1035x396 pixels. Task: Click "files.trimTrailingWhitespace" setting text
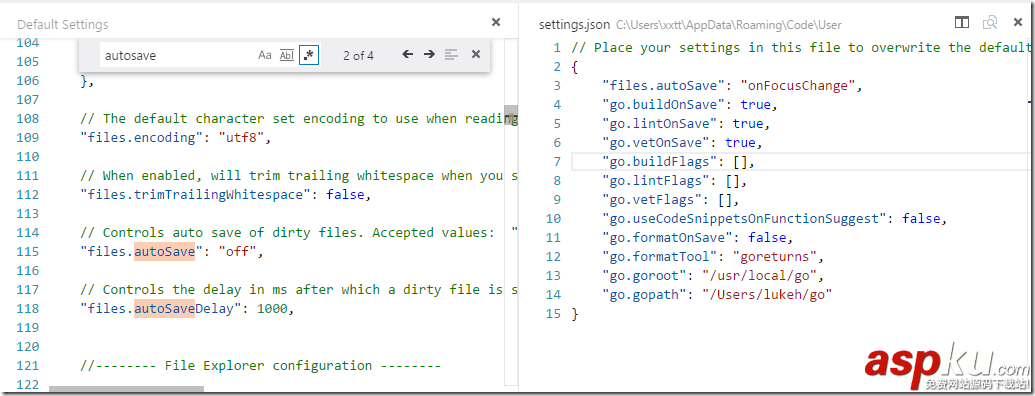195,195
